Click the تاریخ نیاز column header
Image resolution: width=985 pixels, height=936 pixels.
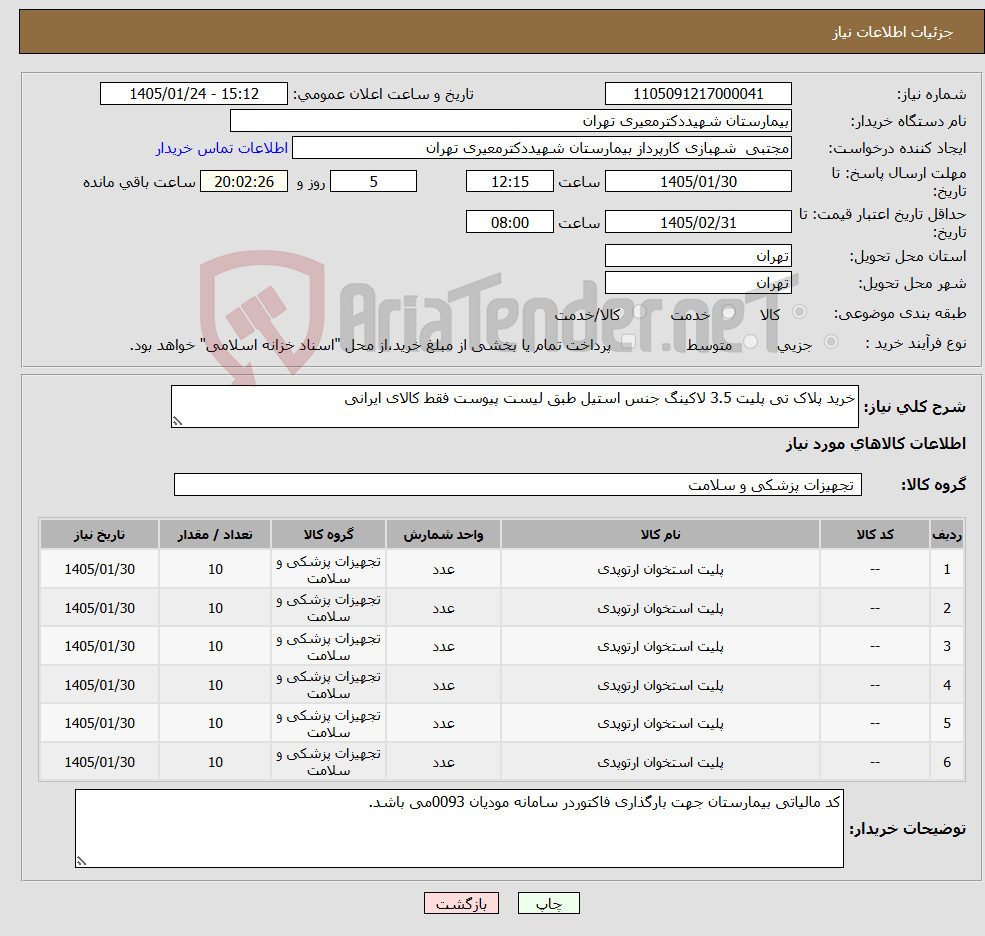click(x=99, y=534)
